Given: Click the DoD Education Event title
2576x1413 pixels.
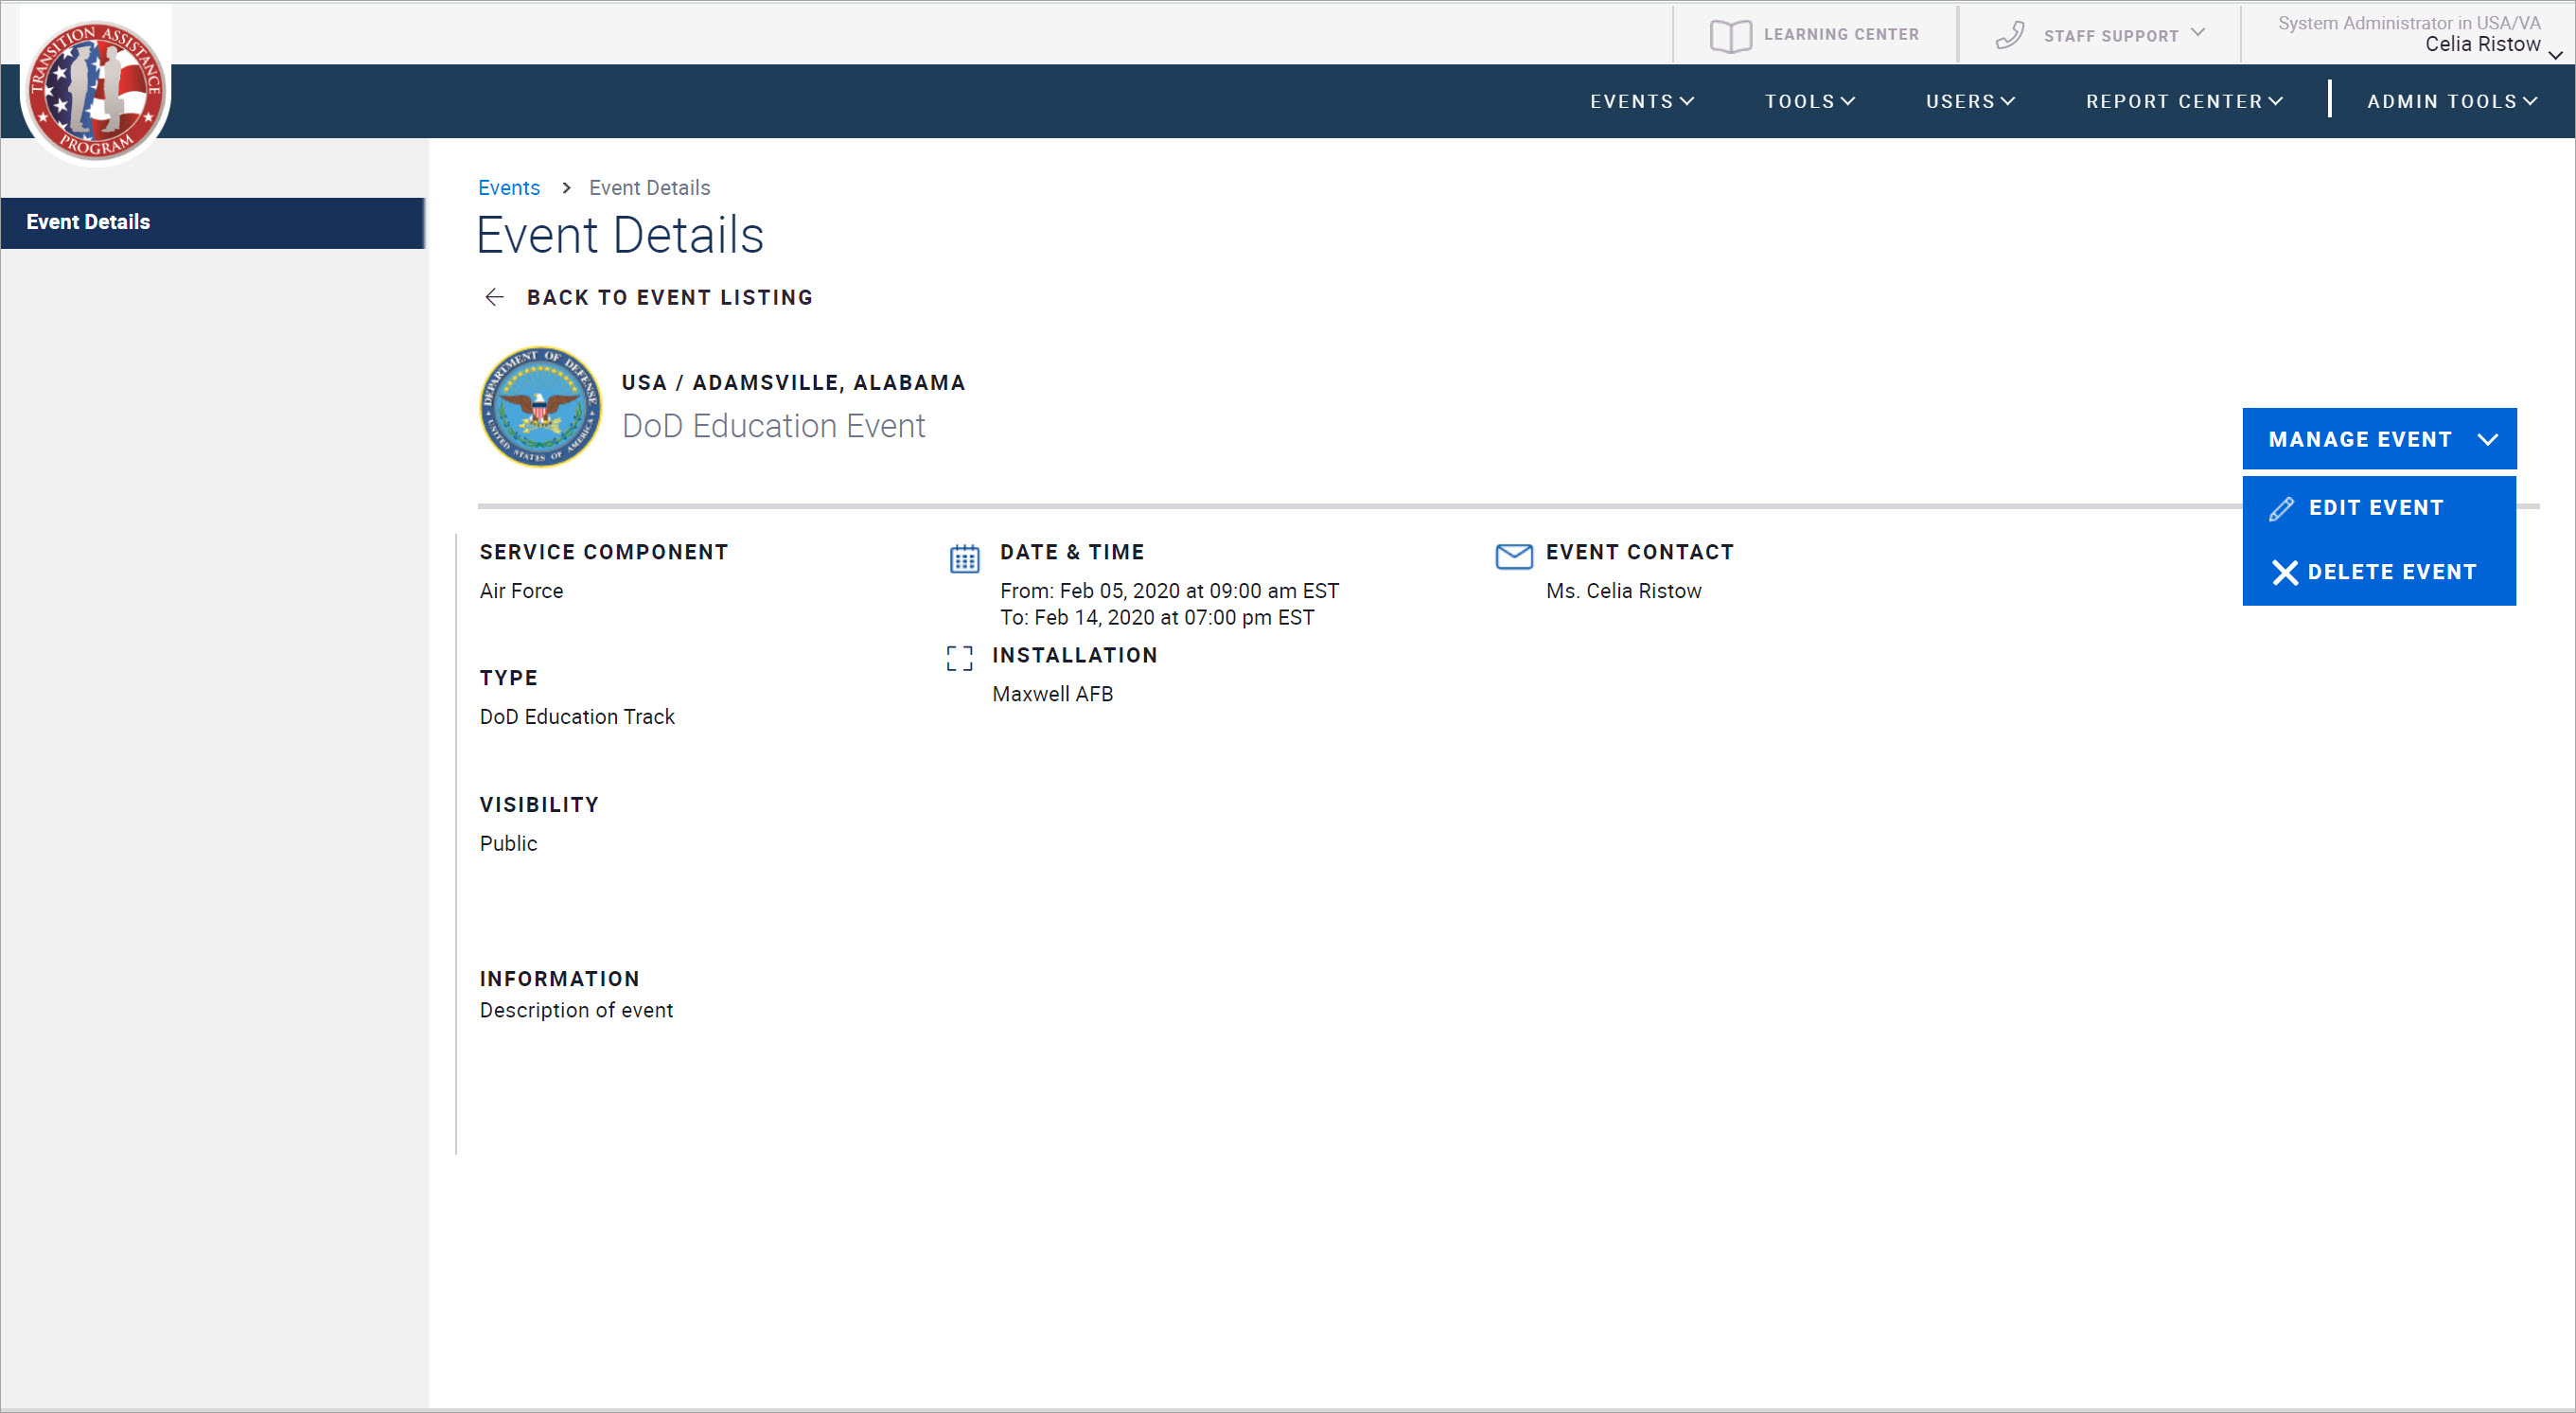Looking at the screenshot, I should click(x=773, y=426).
